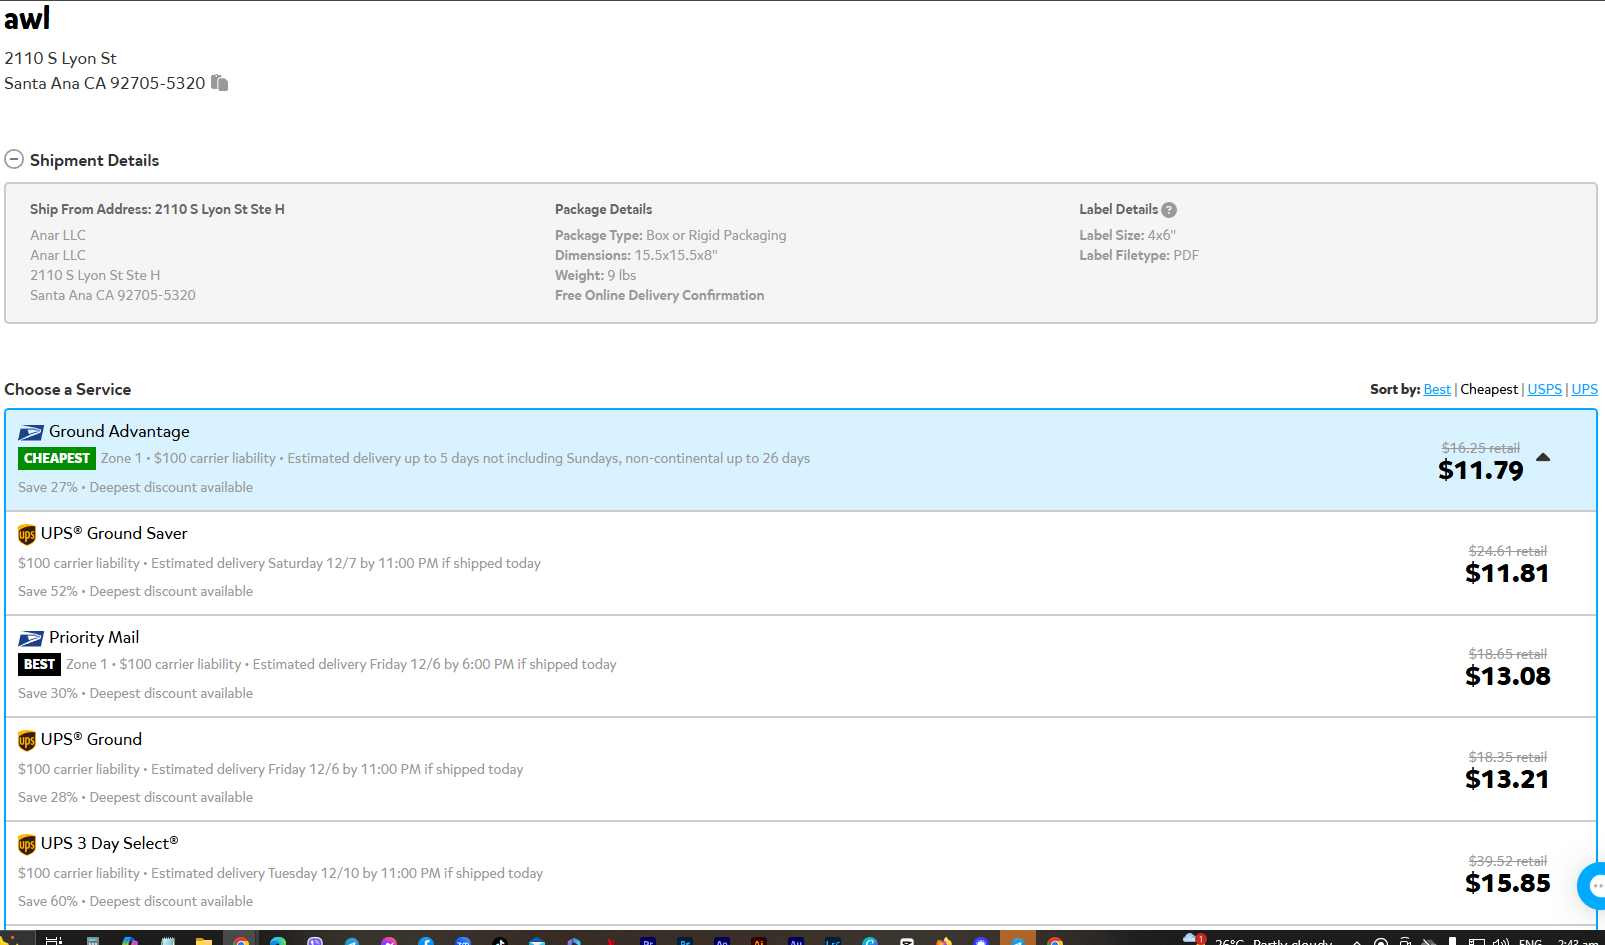
Task: Click the Ground Saver Saturday 12/7 delivery estimate
Action: pos(346,563)
